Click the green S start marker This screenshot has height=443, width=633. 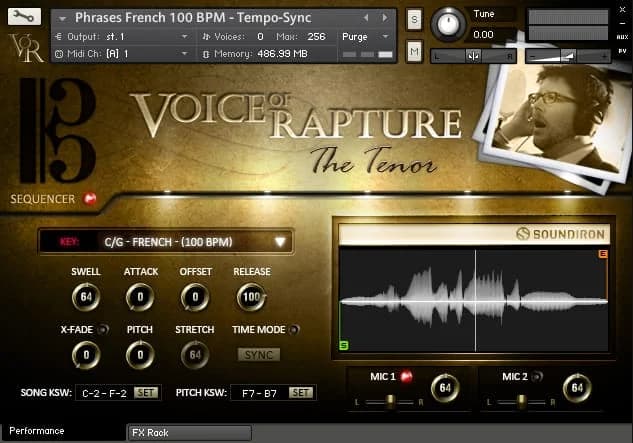(344, 345)
